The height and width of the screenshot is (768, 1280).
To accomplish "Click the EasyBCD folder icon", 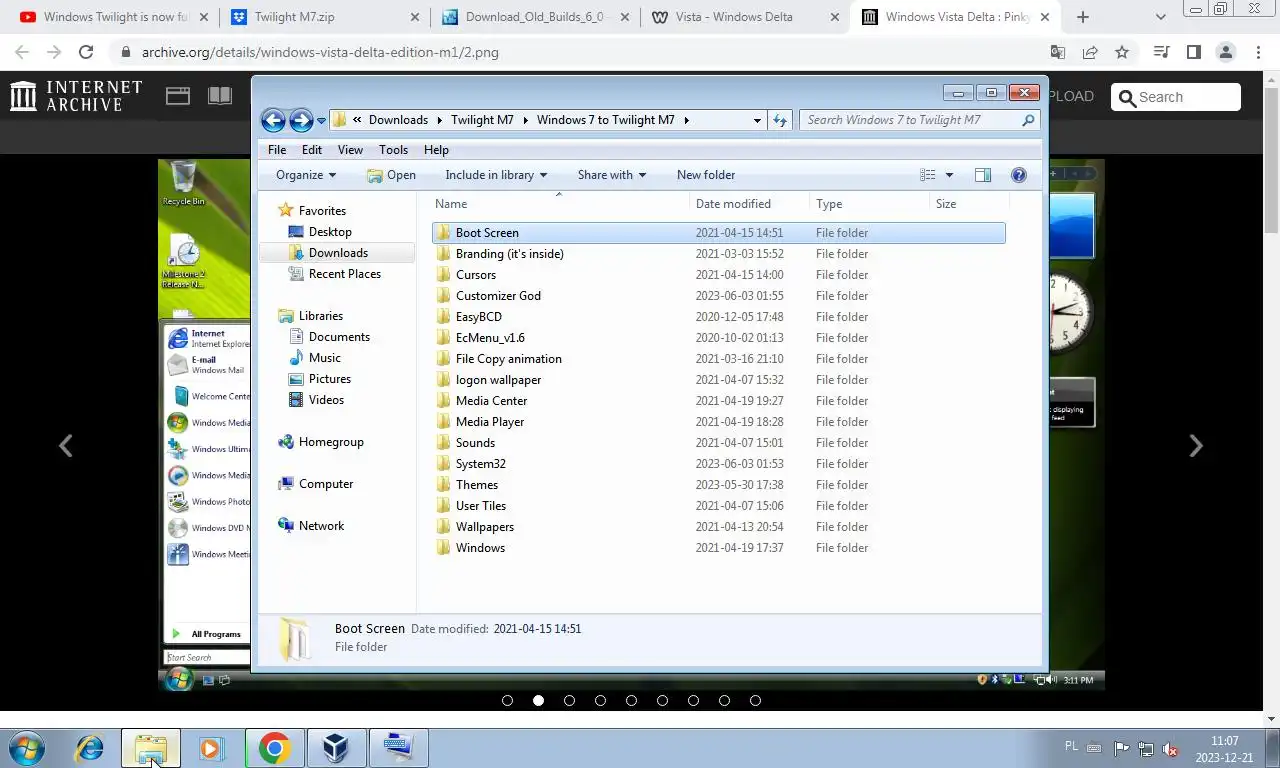I will pyautogui.click(x=444, y=317).
